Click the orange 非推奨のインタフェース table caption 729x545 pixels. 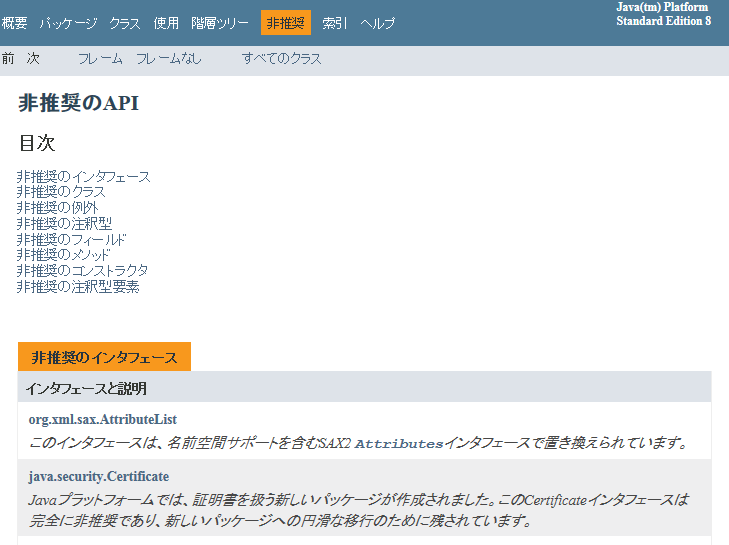[105, 357]
